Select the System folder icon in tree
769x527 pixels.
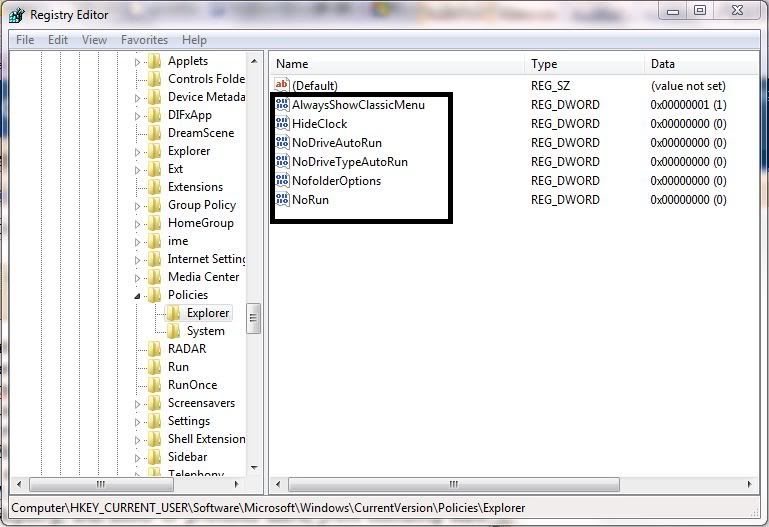(174, 331)
